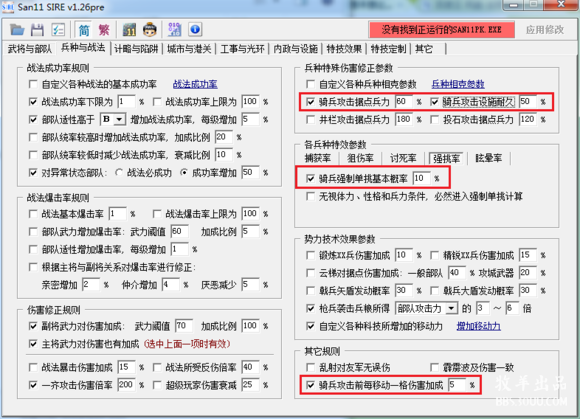
Task: Open the blue info about icon
Action: [195, 30]
